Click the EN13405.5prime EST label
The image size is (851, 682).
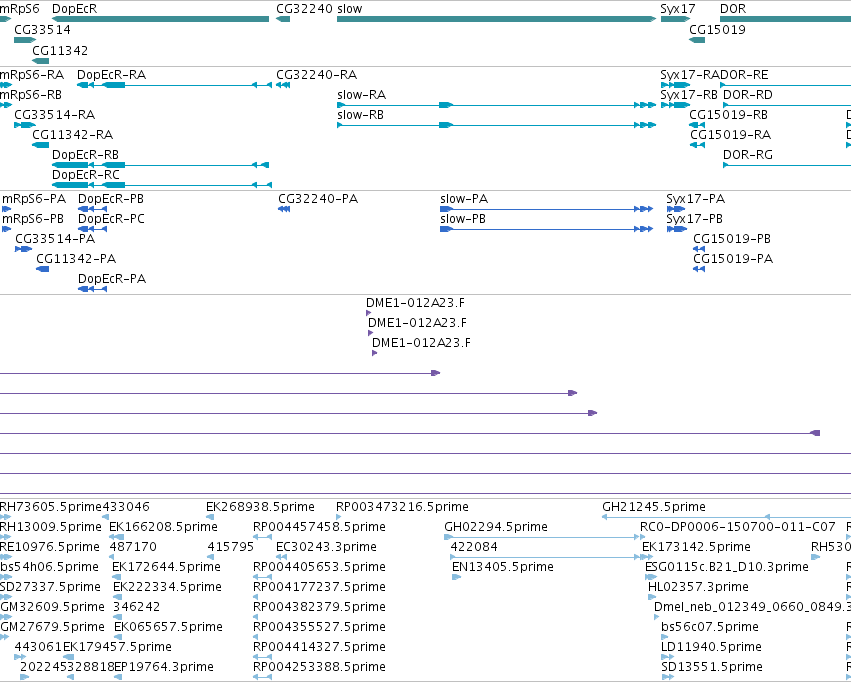503,567
